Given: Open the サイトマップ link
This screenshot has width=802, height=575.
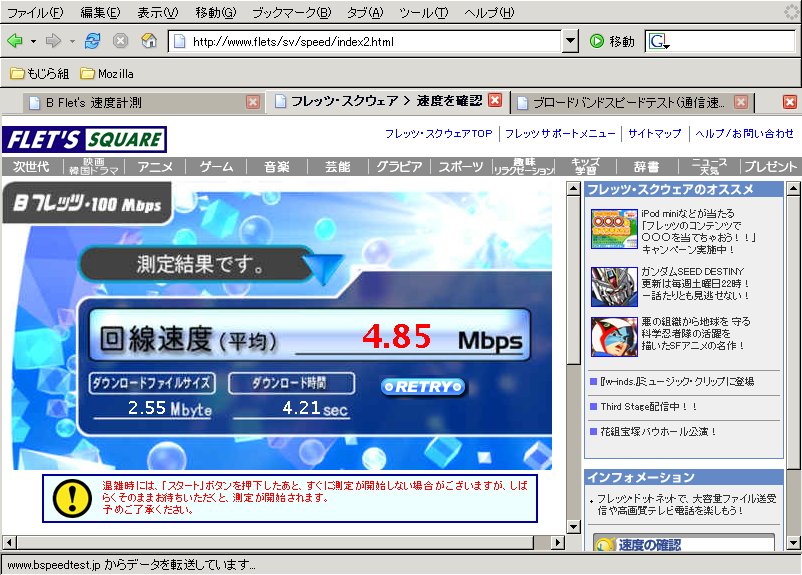Looking at the screenshot, I should pos(655,134).
